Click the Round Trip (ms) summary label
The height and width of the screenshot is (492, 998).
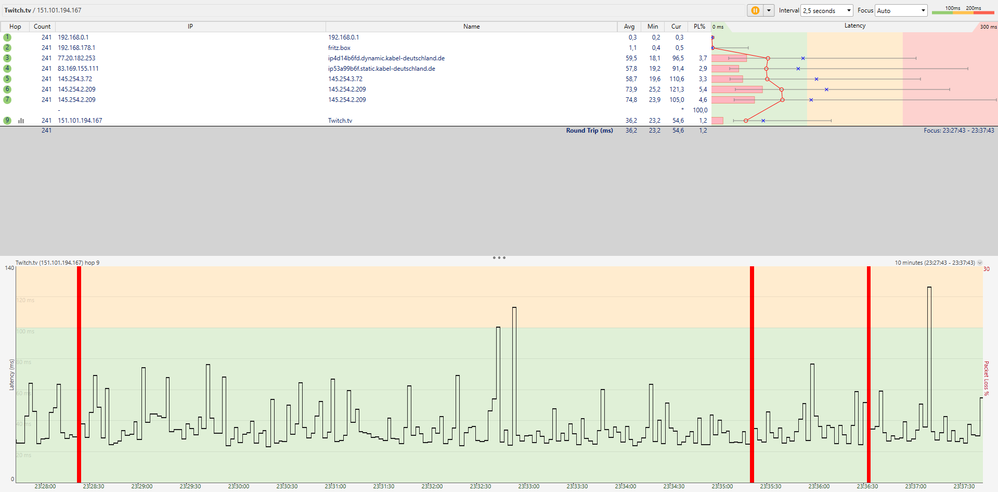589,130
